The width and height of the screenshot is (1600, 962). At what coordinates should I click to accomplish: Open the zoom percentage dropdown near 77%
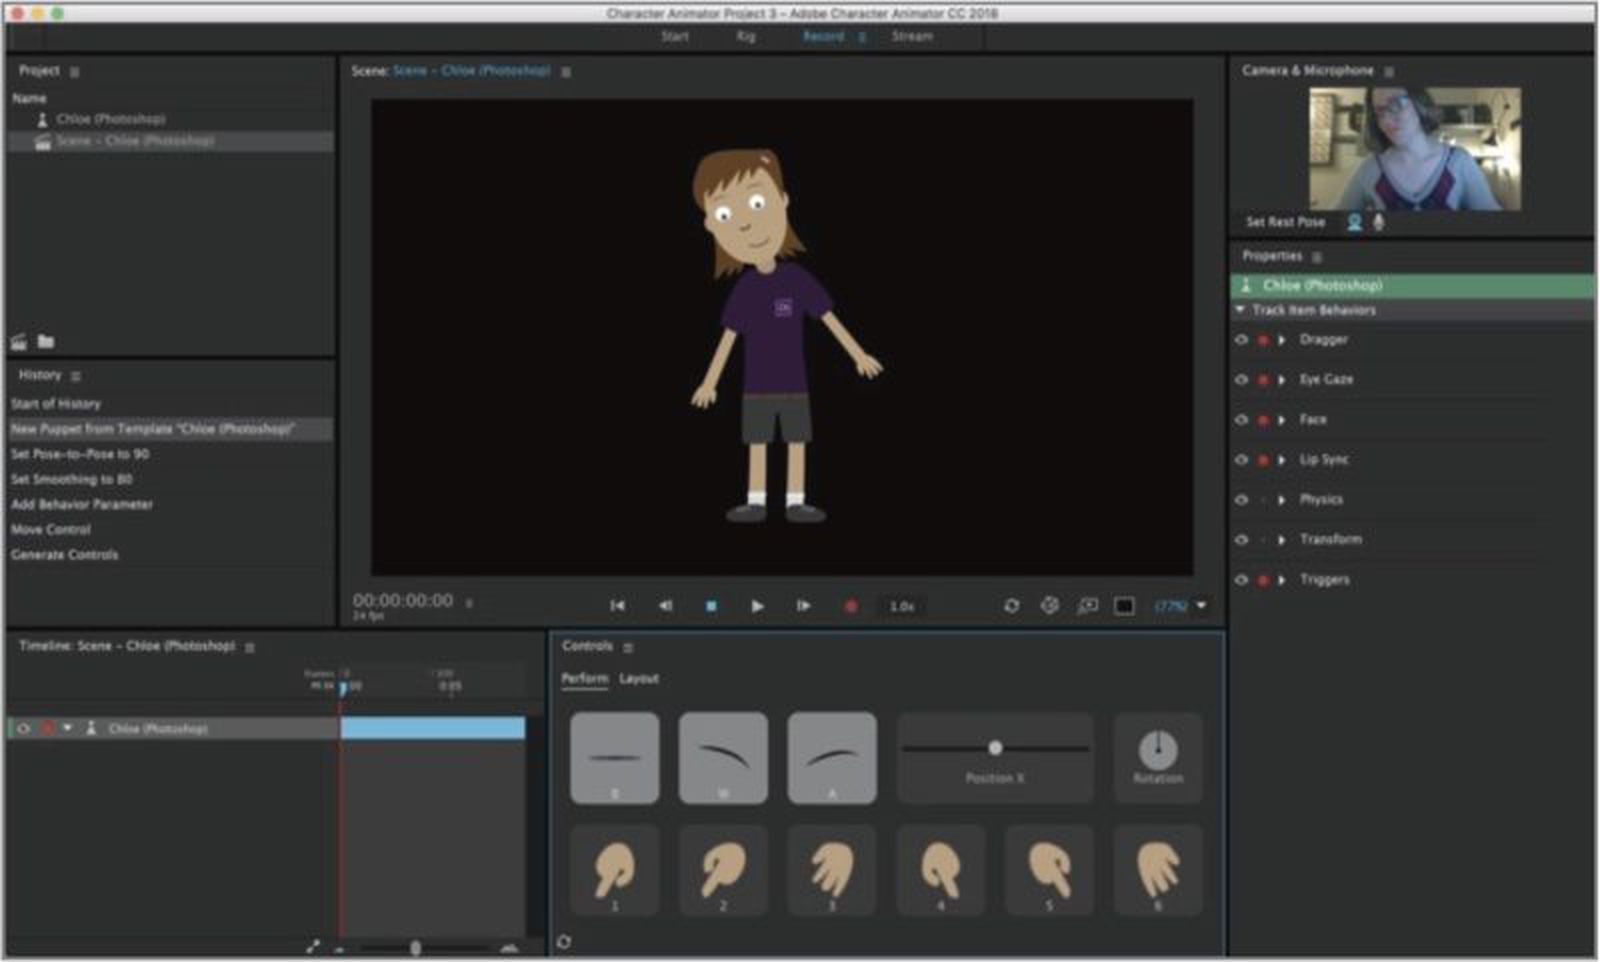pyautogui.click(x=1200, y=605)
